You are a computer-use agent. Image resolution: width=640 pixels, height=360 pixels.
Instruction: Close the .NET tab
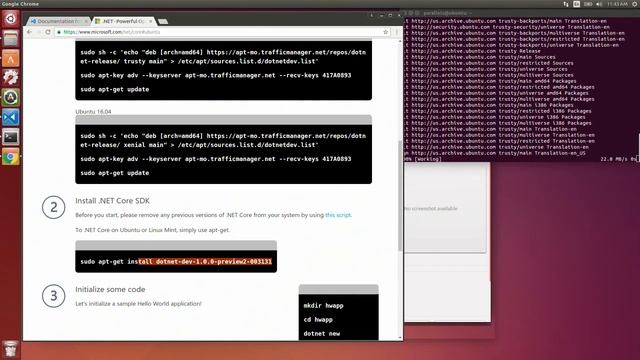click(151, 21)
